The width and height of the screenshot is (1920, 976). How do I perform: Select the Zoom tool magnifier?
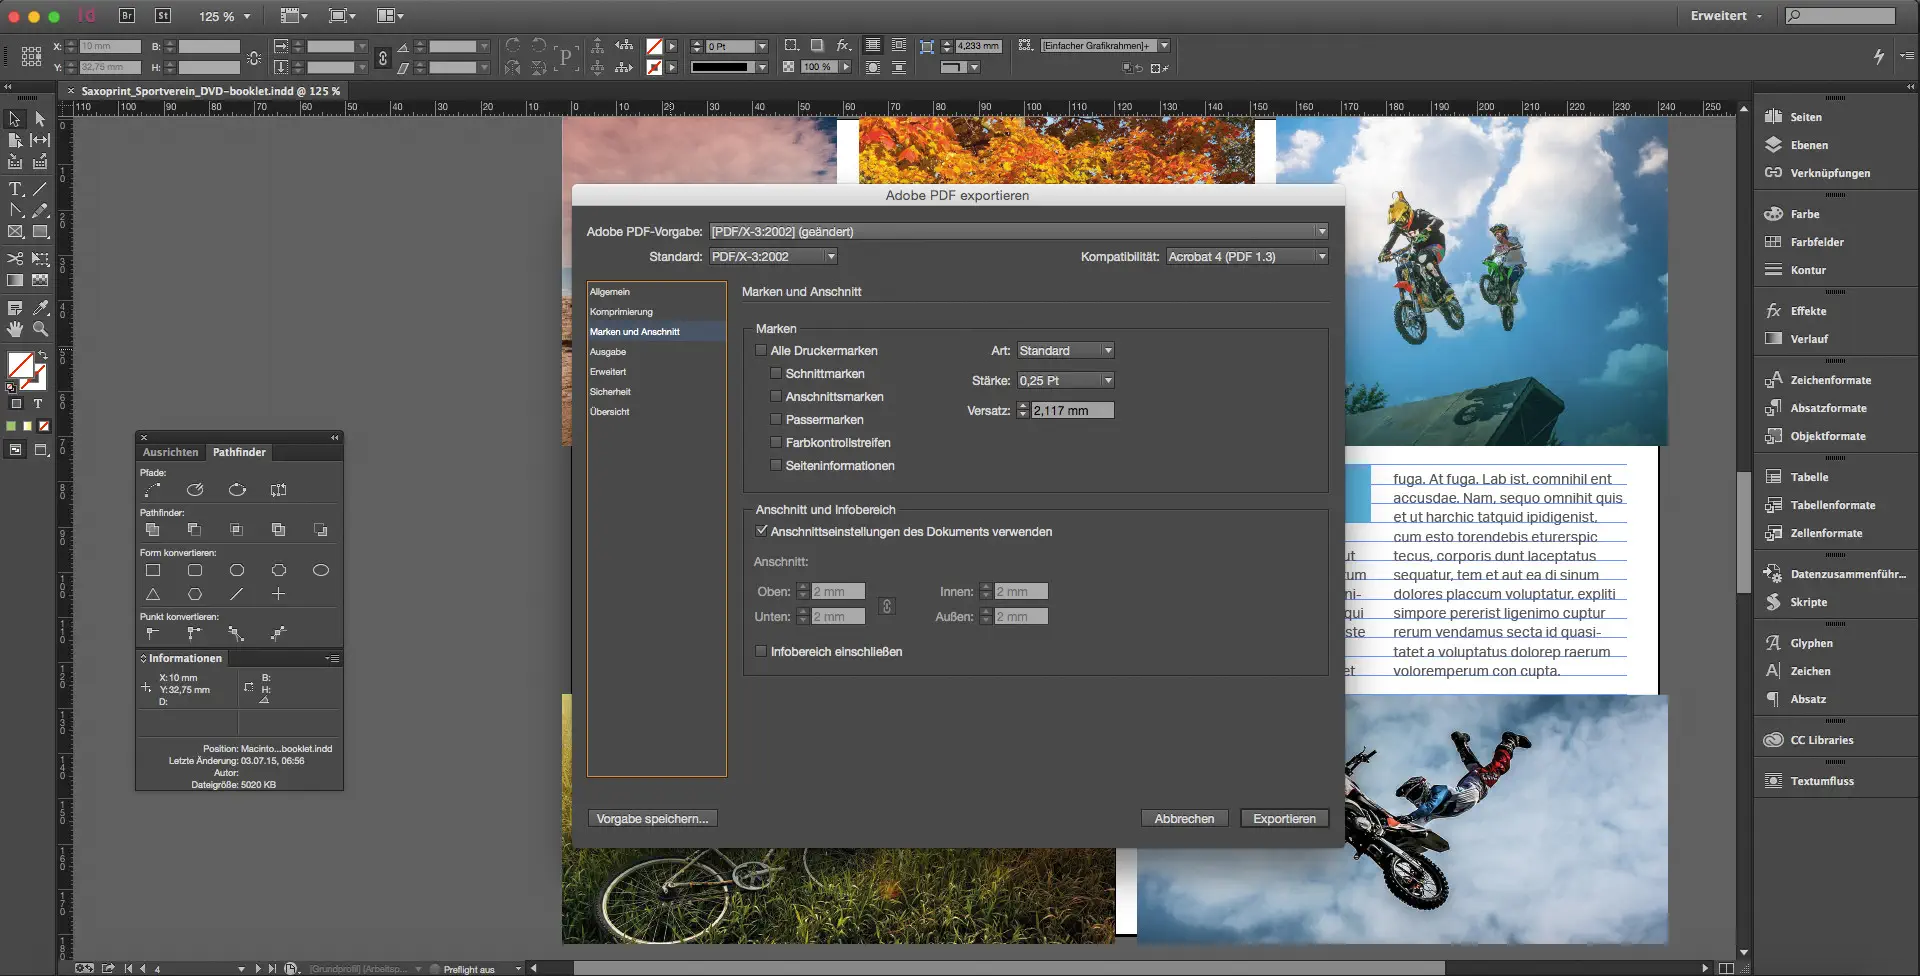tap(40, 329)
